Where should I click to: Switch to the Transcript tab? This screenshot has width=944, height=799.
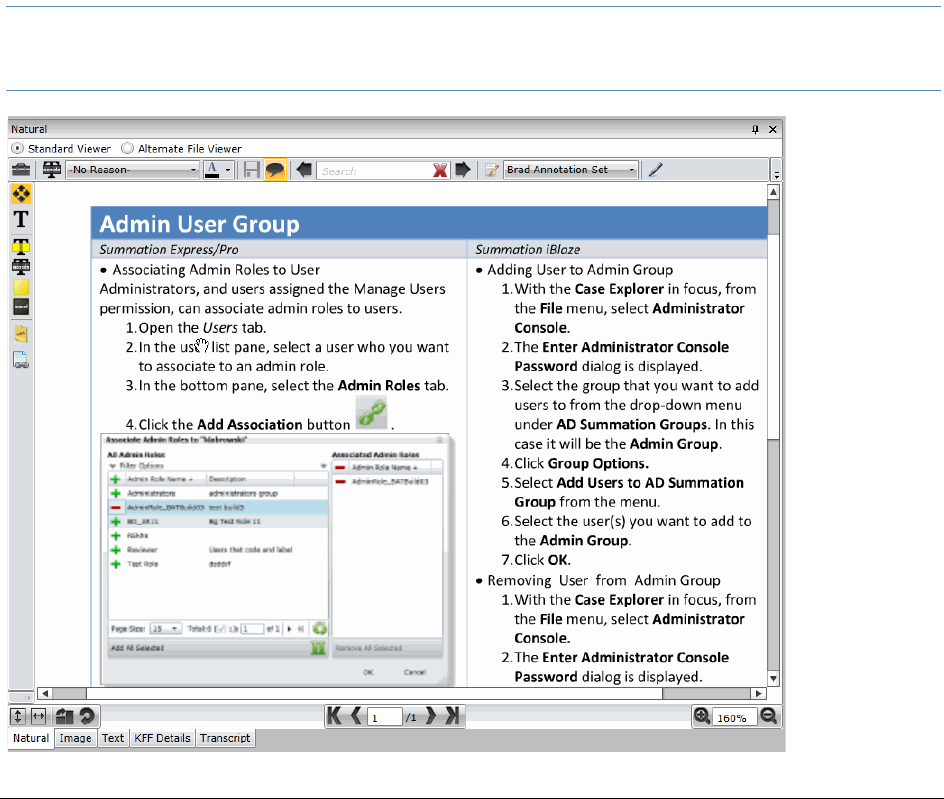[x=225, y=738]
